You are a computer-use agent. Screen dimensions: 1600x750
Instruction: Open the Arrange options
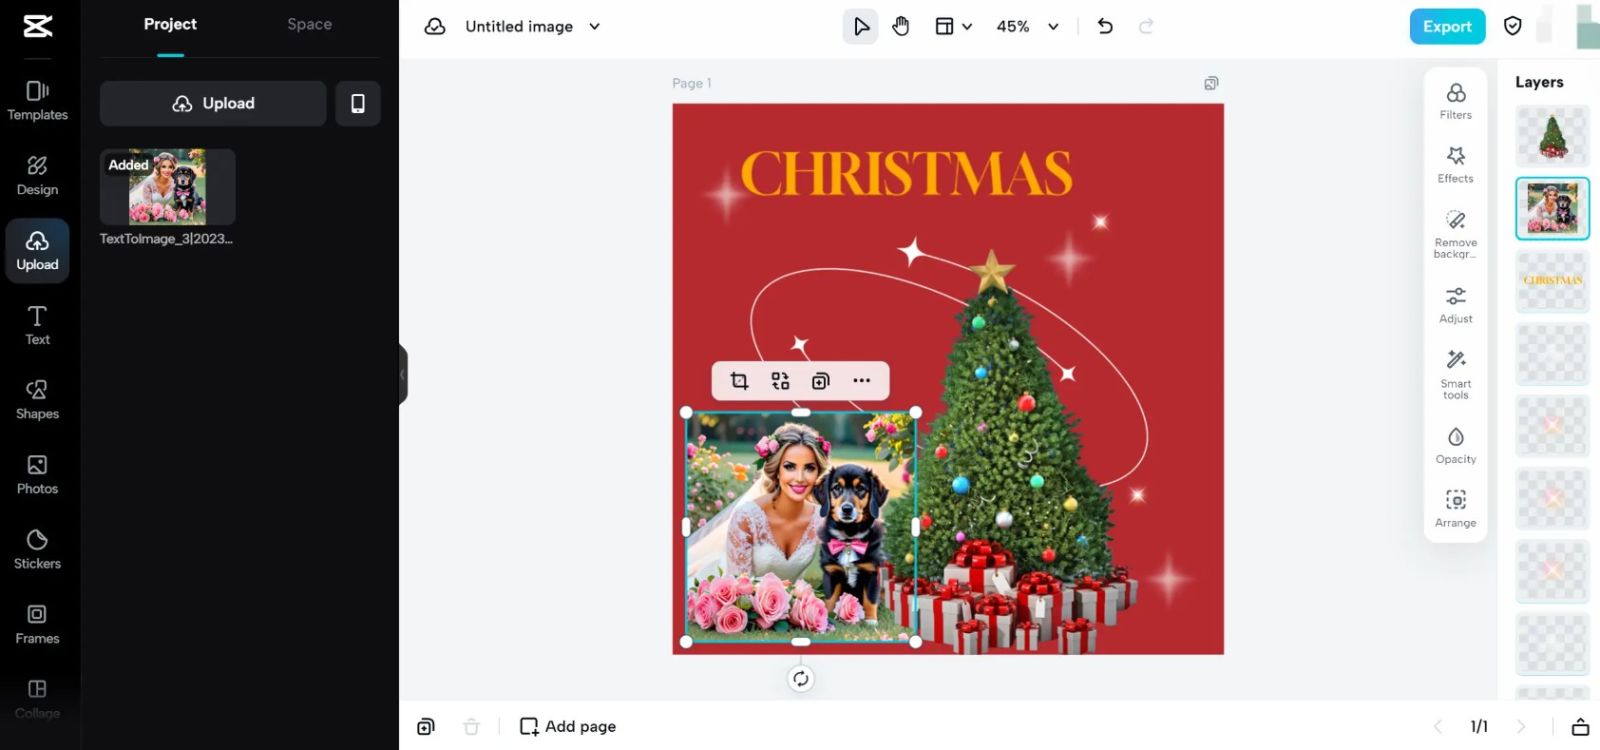[x=1455, y=508]
